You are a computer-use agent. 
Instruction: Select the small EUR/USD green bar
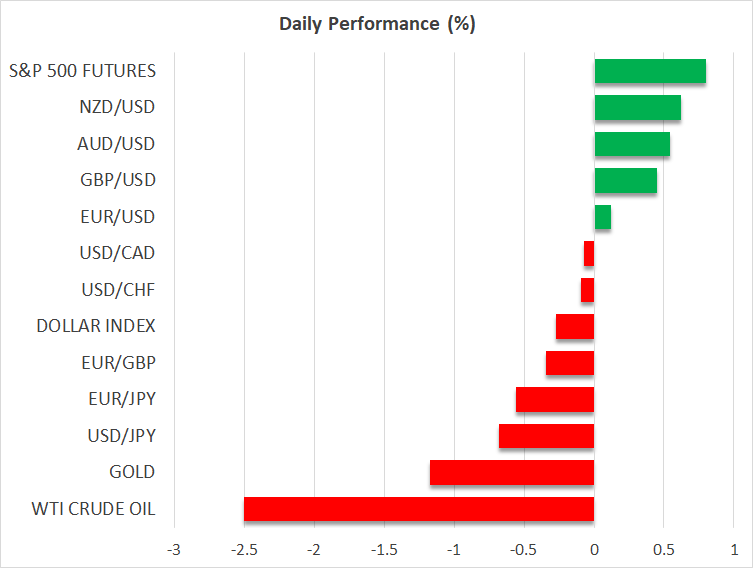pos(602,217)
